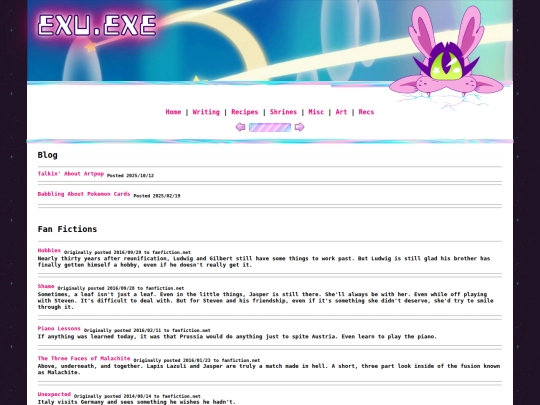Viewport: 540px width, 405px height.
Task: Click "Originally posted 2016/01/23 to fanfiction.net"
Action: 197,360
